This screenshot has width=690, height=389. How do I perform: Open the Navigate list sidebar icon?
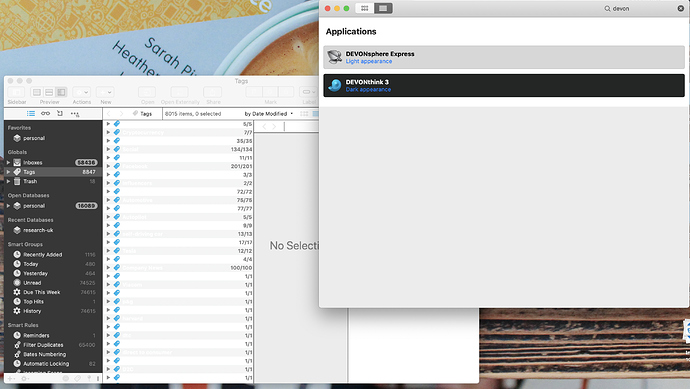[x=31, y=114]
